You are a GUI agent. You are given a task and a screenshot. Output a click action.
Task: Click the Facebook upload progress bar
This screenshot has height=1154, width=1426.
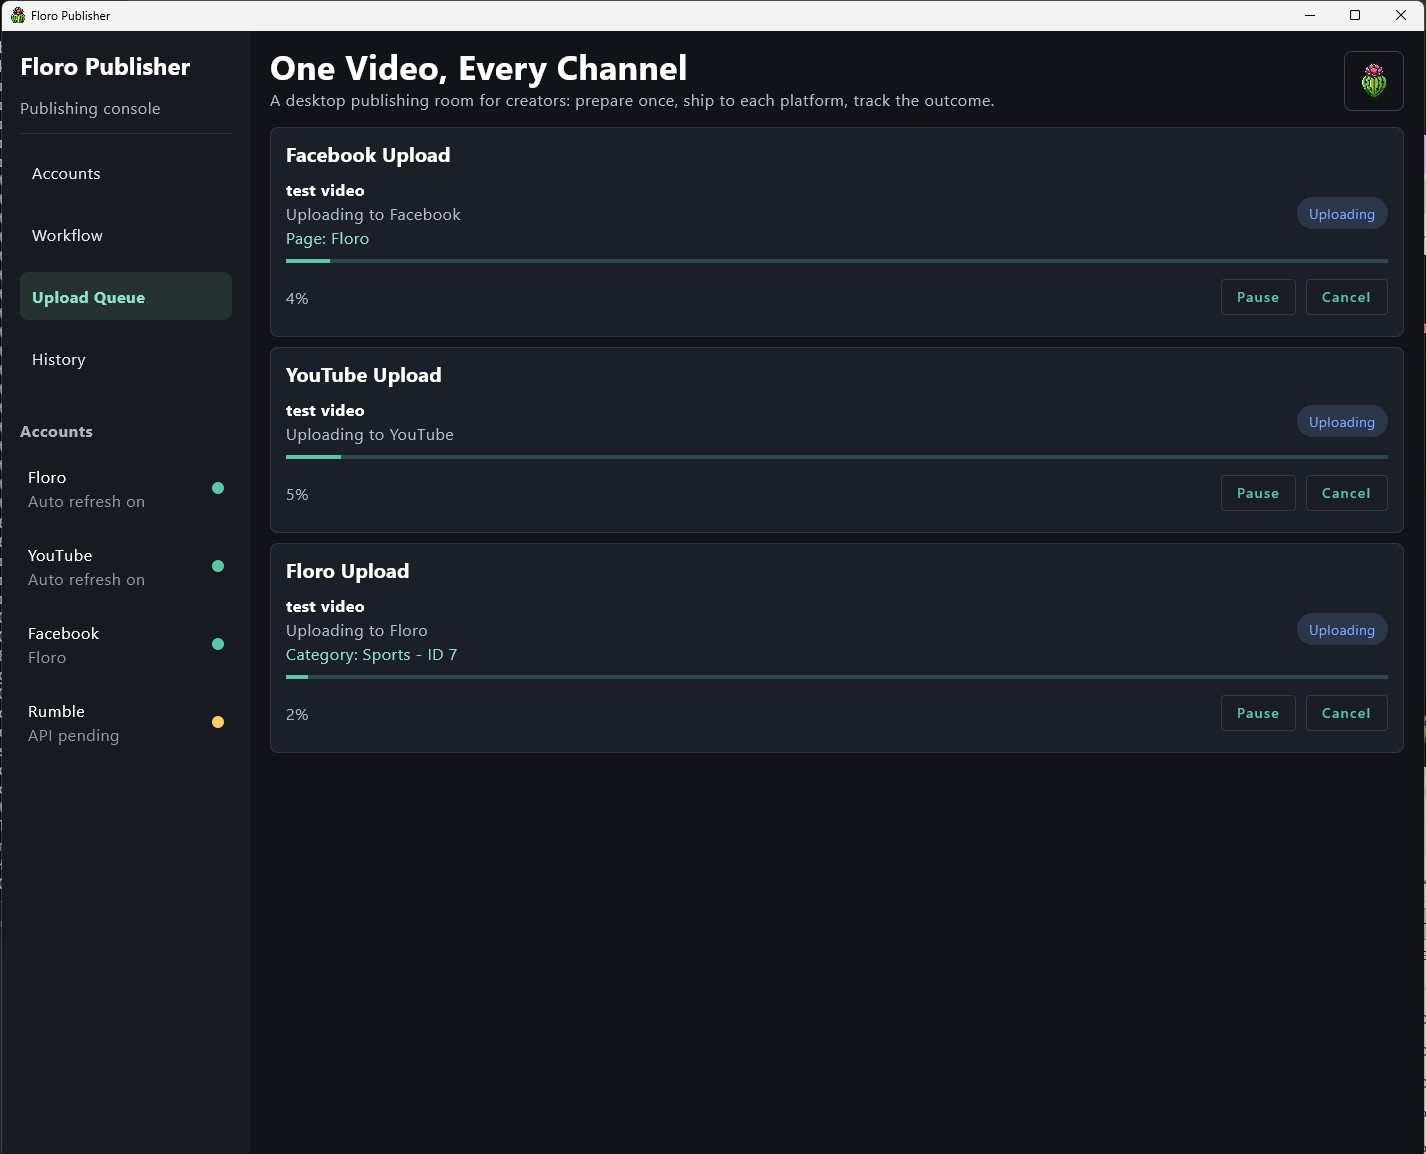pyautogui.click(x=837, y=261)
